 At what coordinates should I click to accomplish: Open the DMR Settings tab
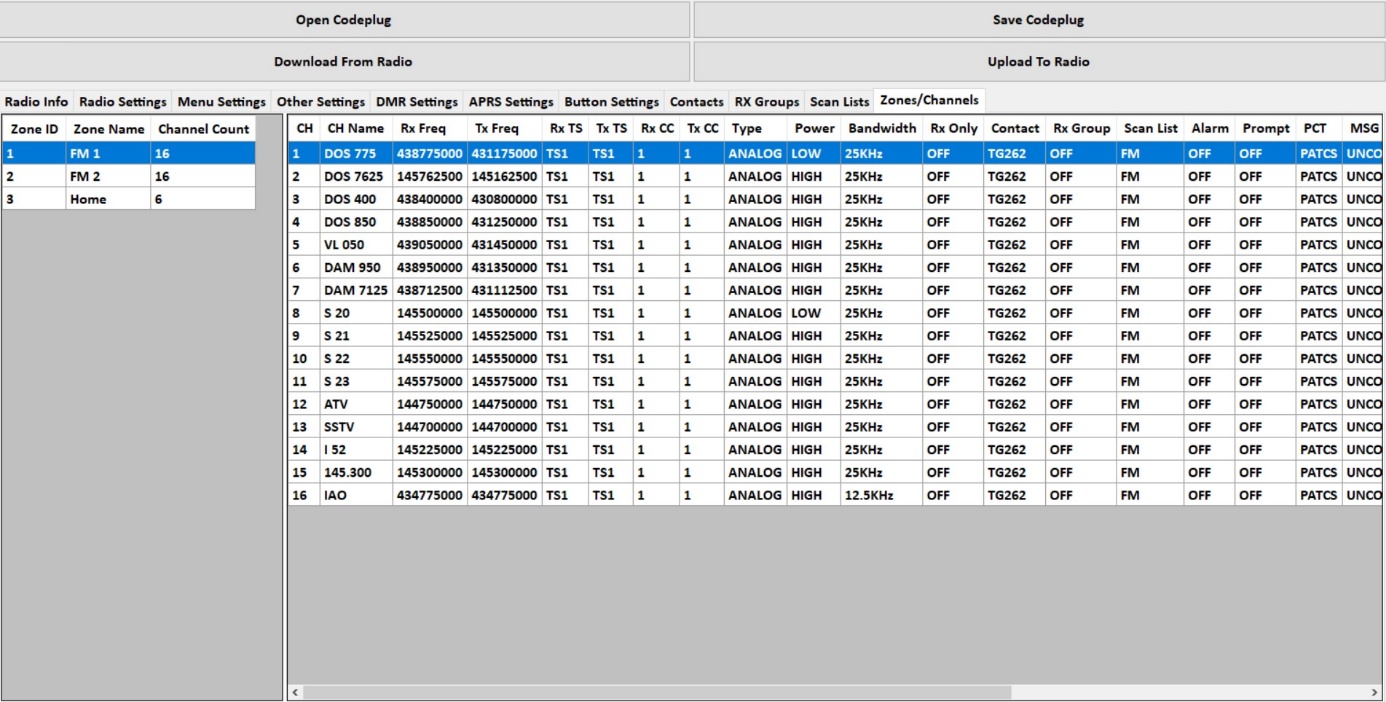416,102
